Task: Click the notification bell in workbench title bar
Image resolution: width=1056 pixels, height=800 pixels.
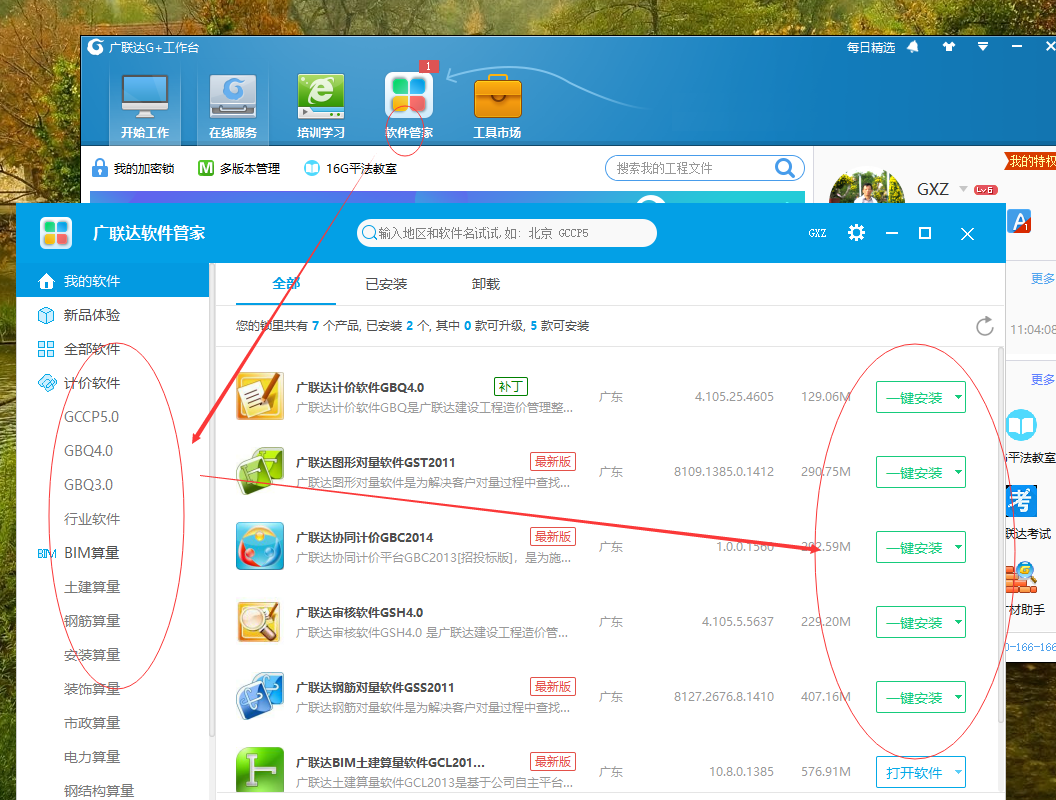Action: 913,47
